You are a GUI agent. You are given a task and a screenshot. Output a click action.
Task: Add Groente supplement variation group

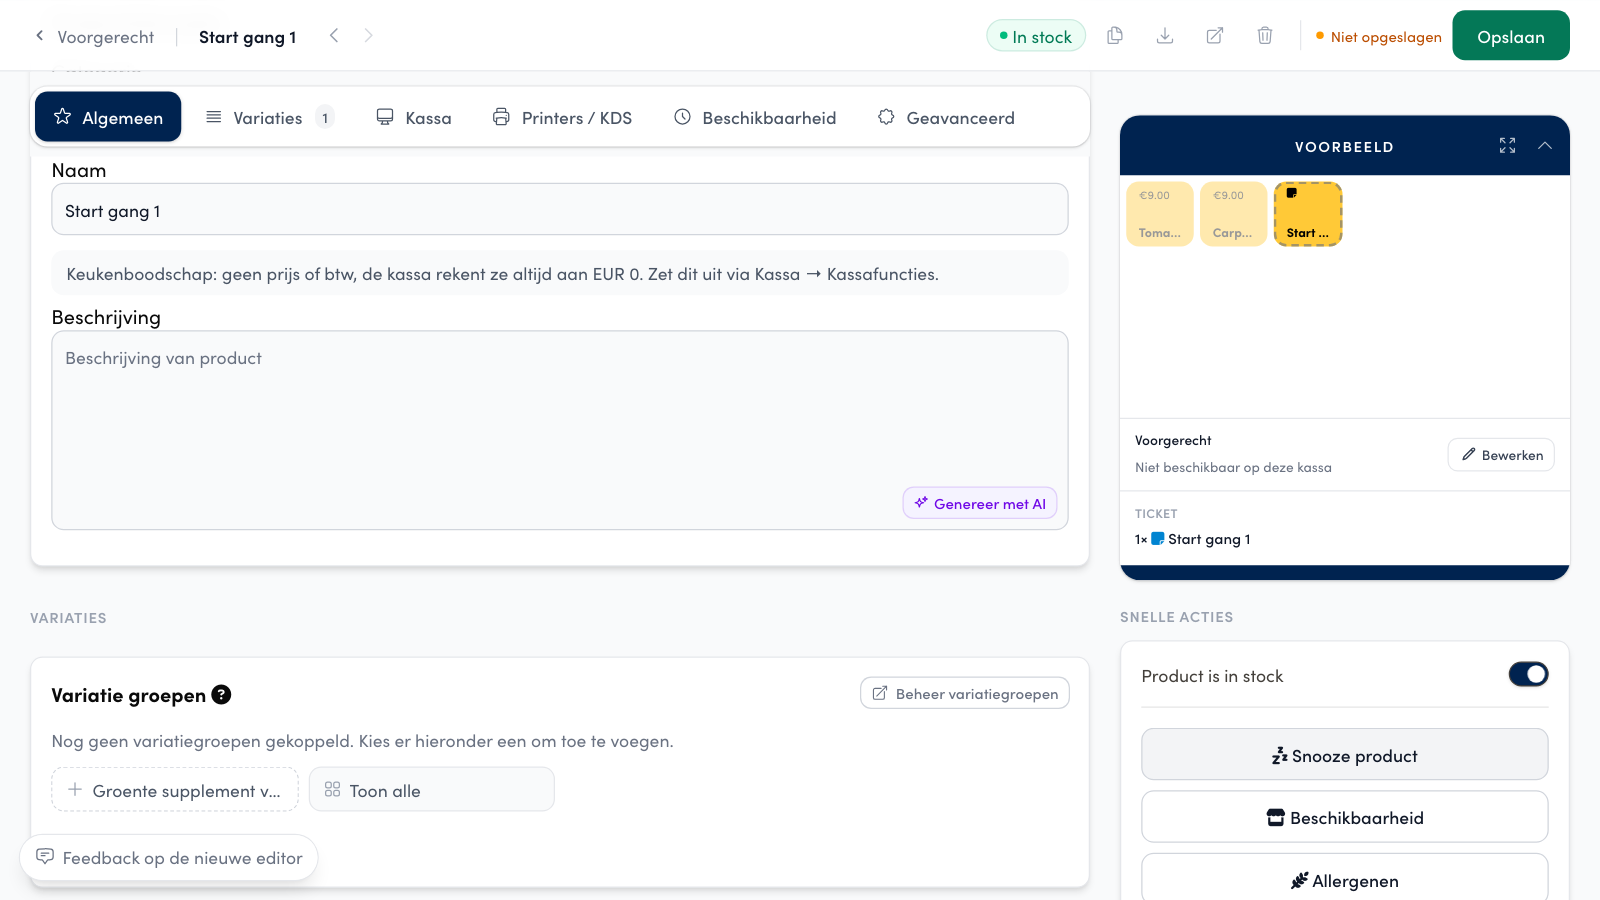pyautogui.click(x=175, y=790)
